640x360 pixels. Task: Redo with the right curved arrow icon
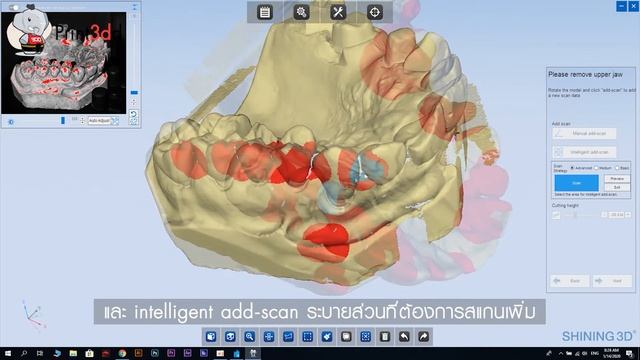pos(424,337)
